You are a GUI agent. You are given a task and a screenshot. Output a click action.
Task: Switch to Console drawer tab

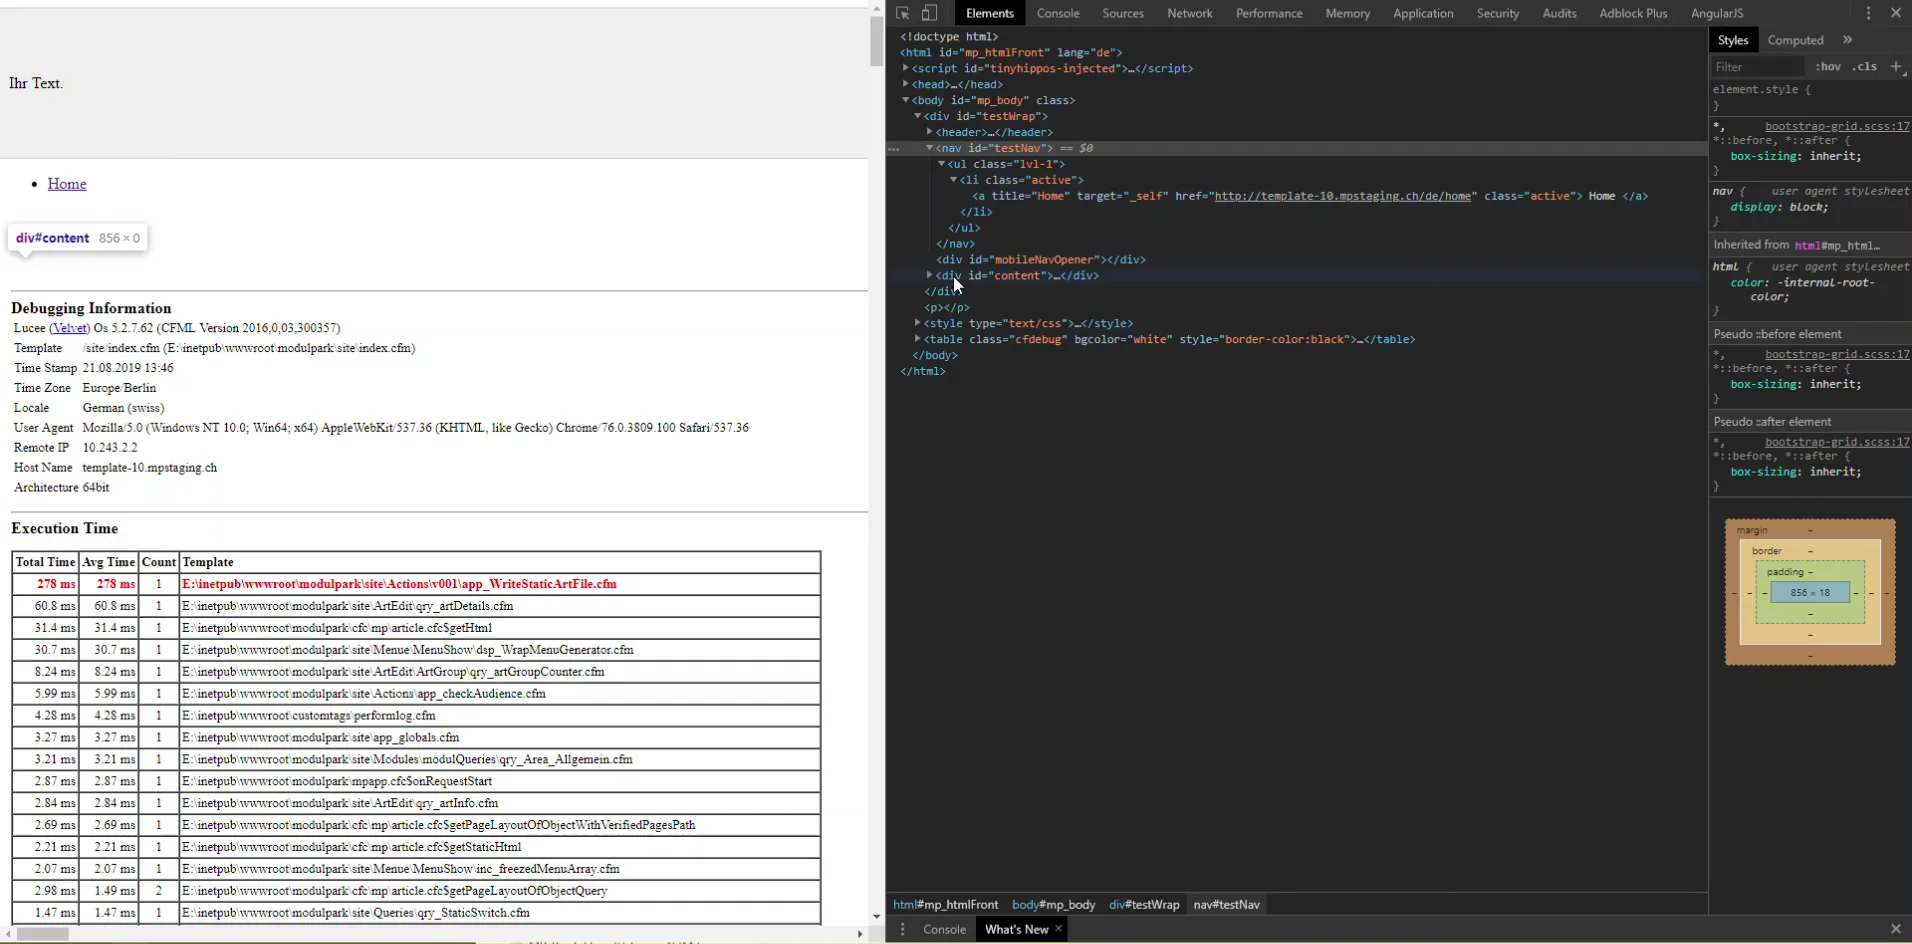[944, 929]
